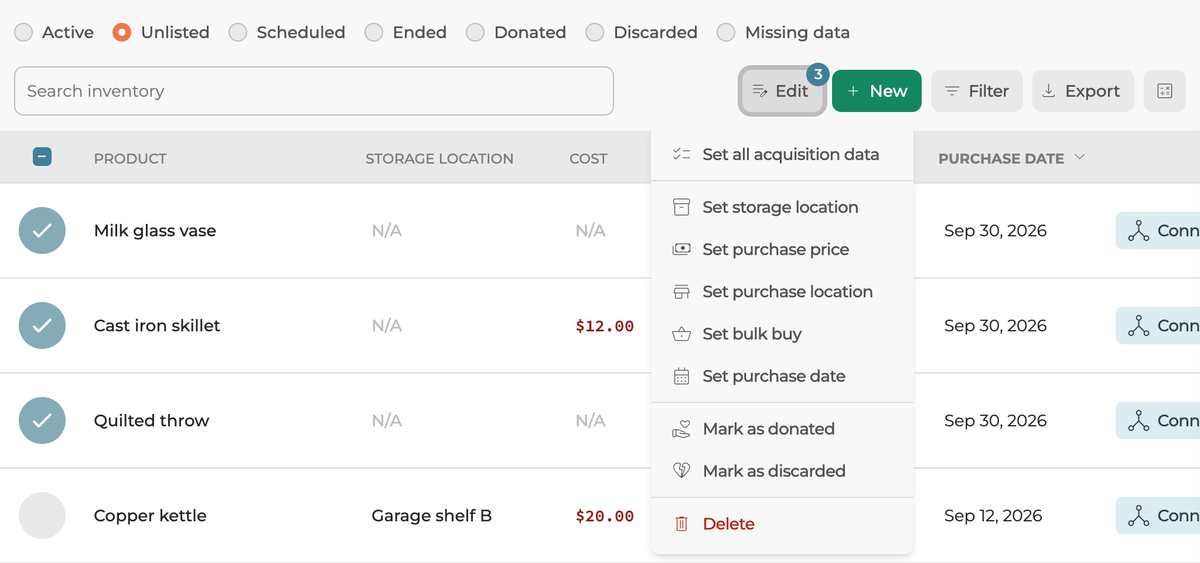Click the Quilted throw product name
The width and height of the screenshot is (1200, 563).
pyautogui.click(x=151, y=421)
